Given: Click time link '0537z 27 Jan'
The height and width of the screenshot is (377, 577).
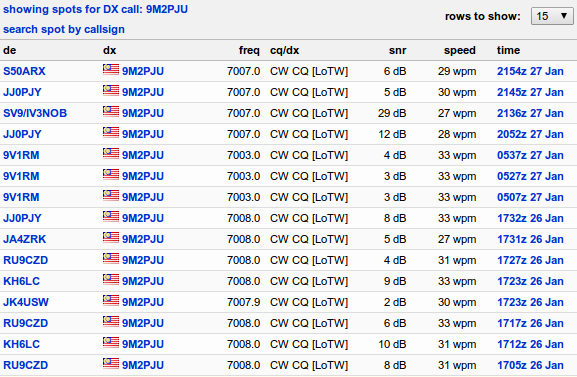Looking at the screenshot, I should click(530, 155).
